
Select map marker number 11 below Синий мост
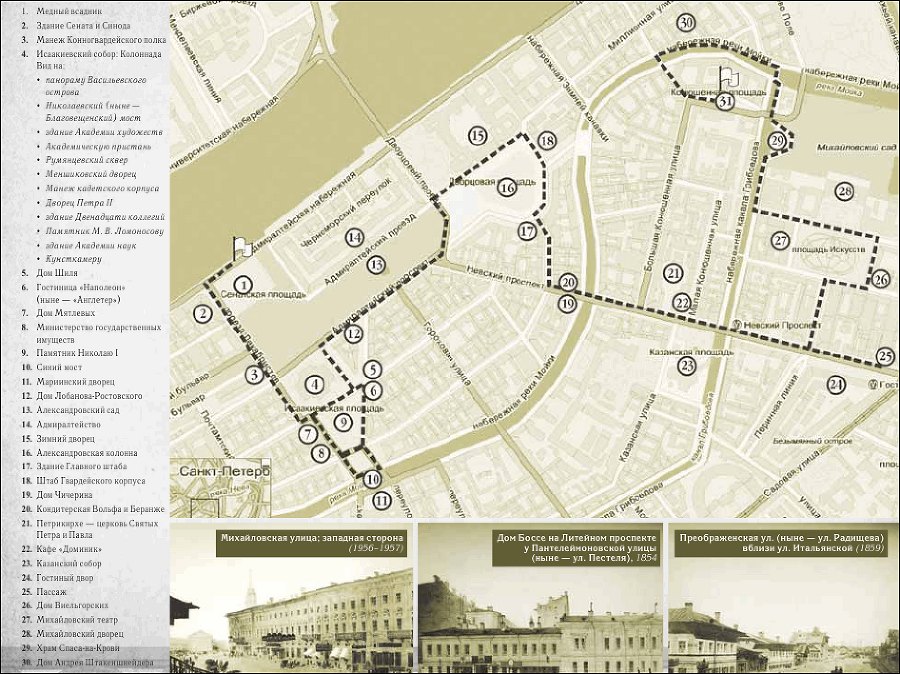tap(382, 501)
